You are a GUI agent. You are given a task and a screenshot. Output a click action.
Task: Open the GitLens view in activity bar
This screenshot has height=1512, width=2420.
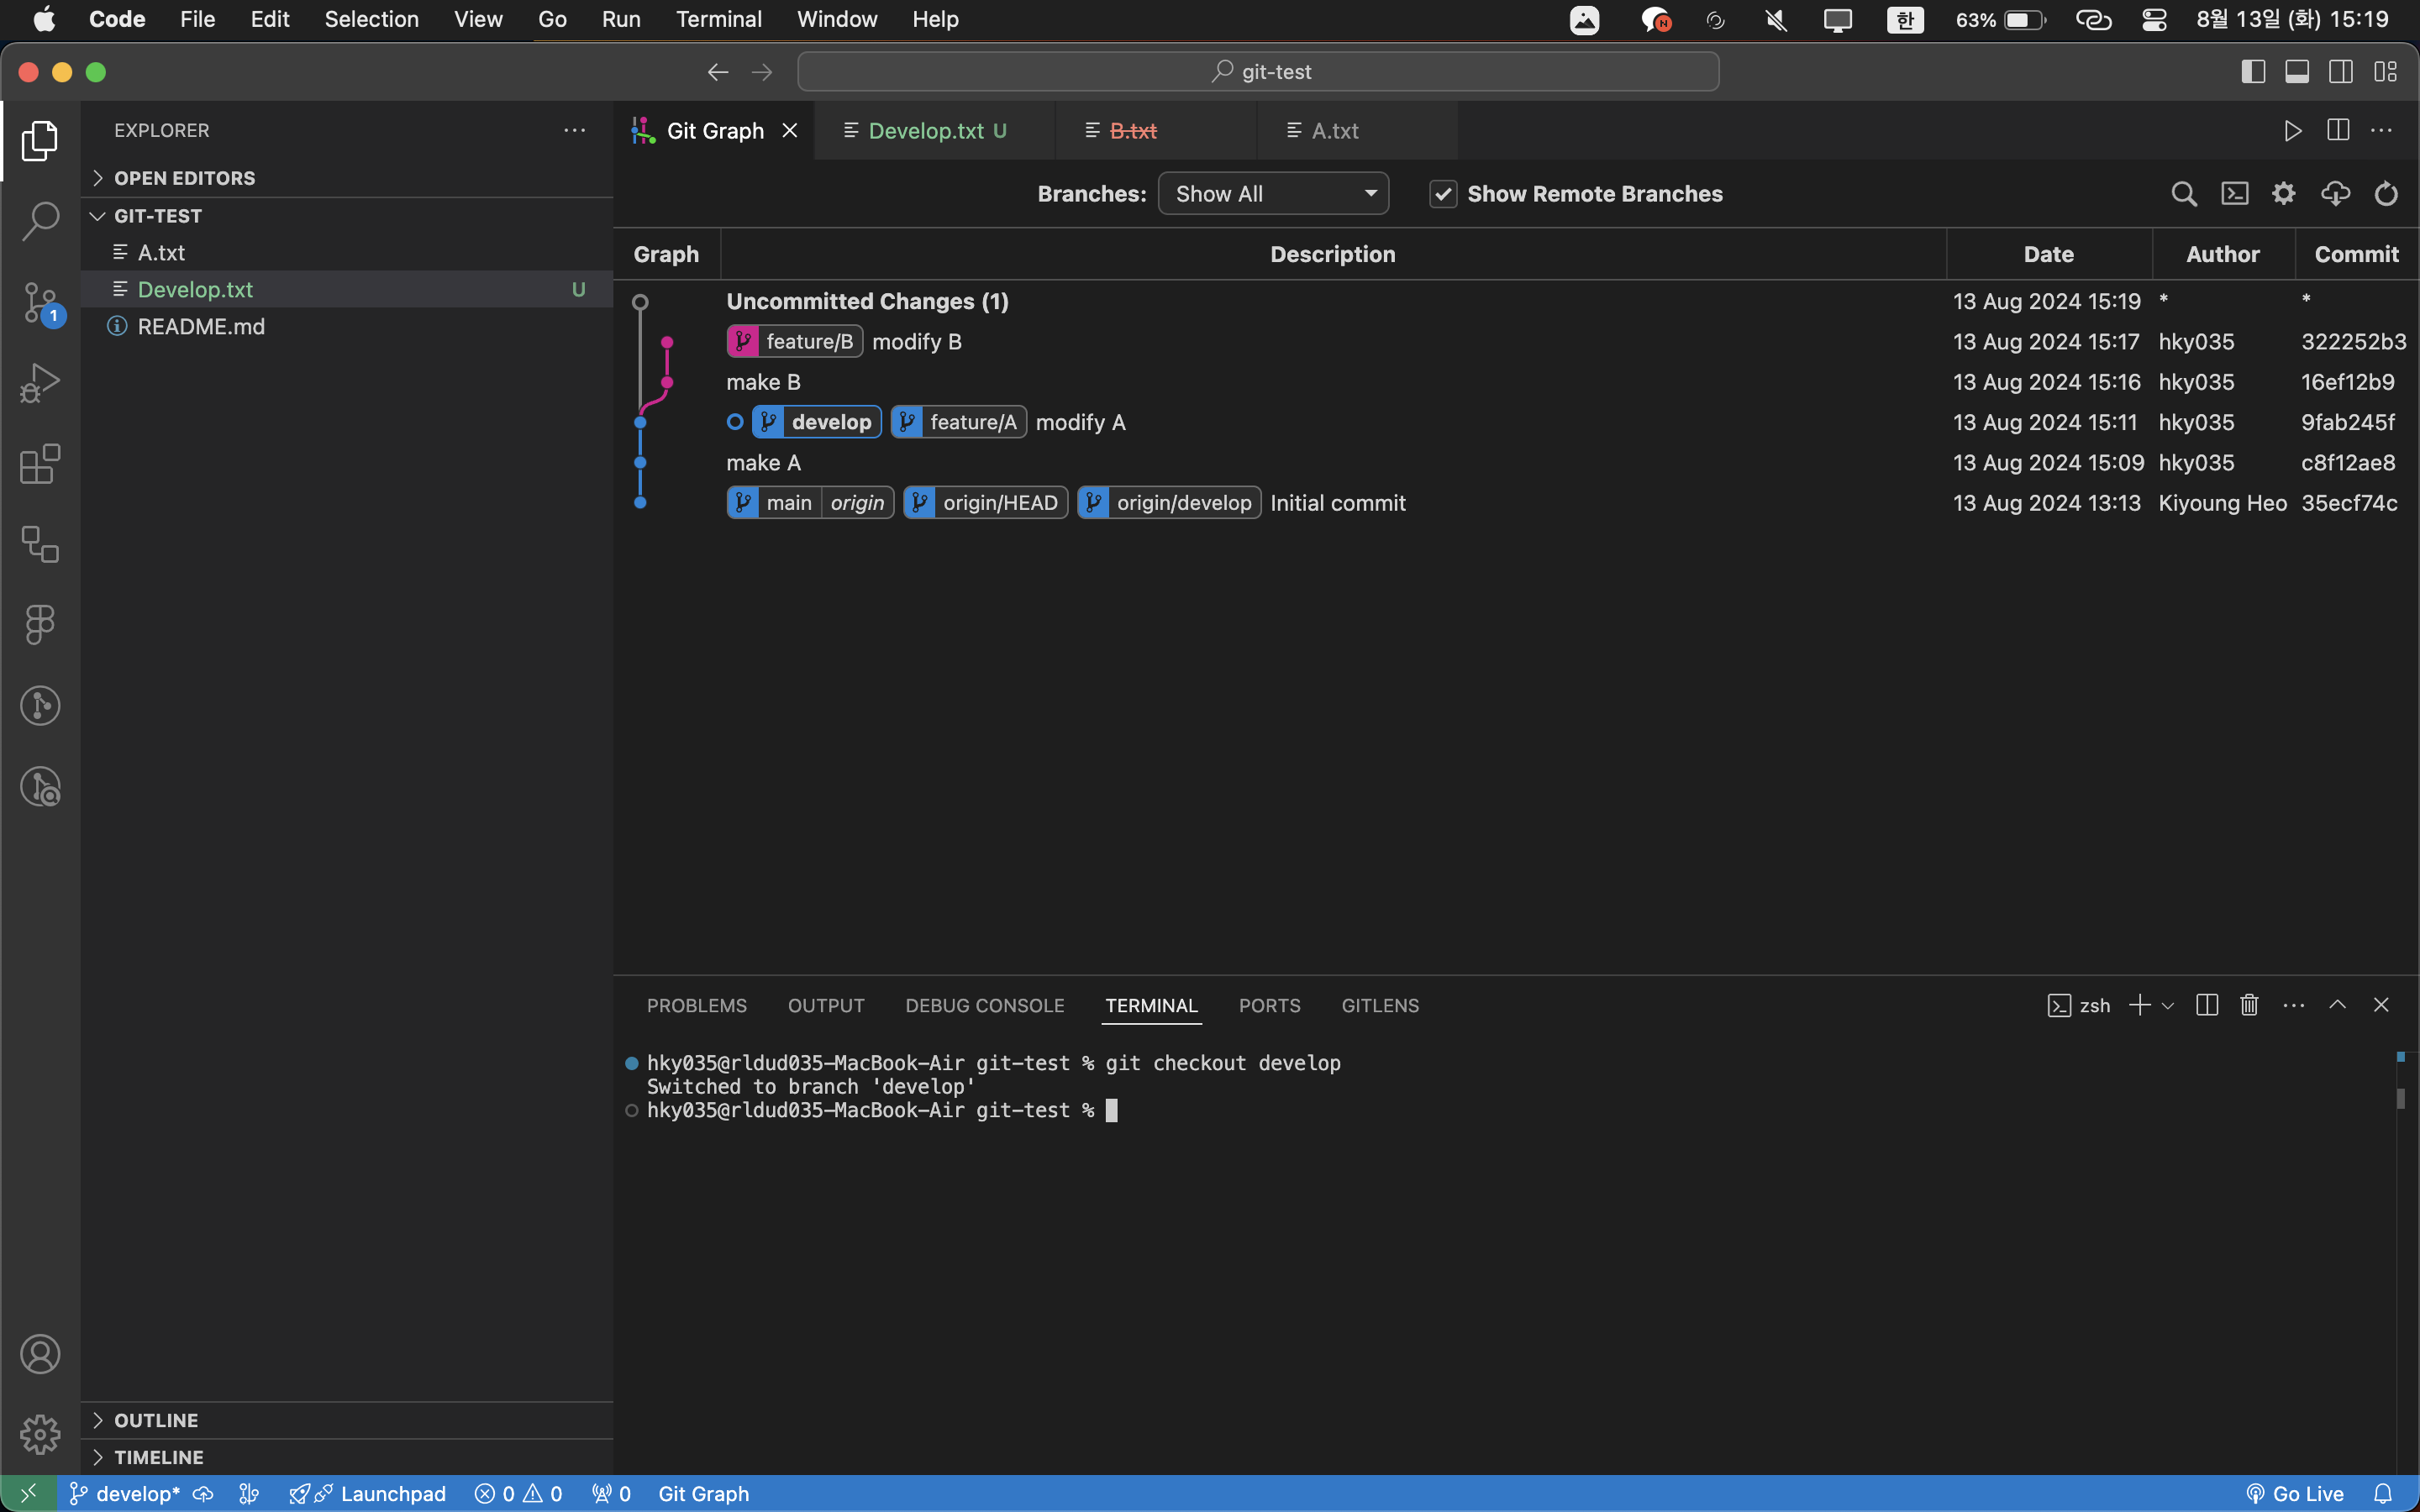(40, 706)
